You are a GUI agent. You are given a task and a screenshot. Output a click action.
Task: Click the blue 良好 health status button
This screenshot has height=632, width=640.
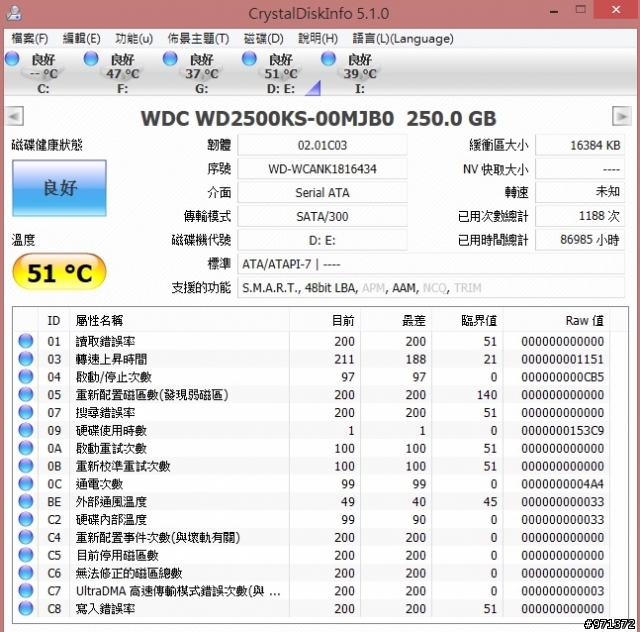60,188
